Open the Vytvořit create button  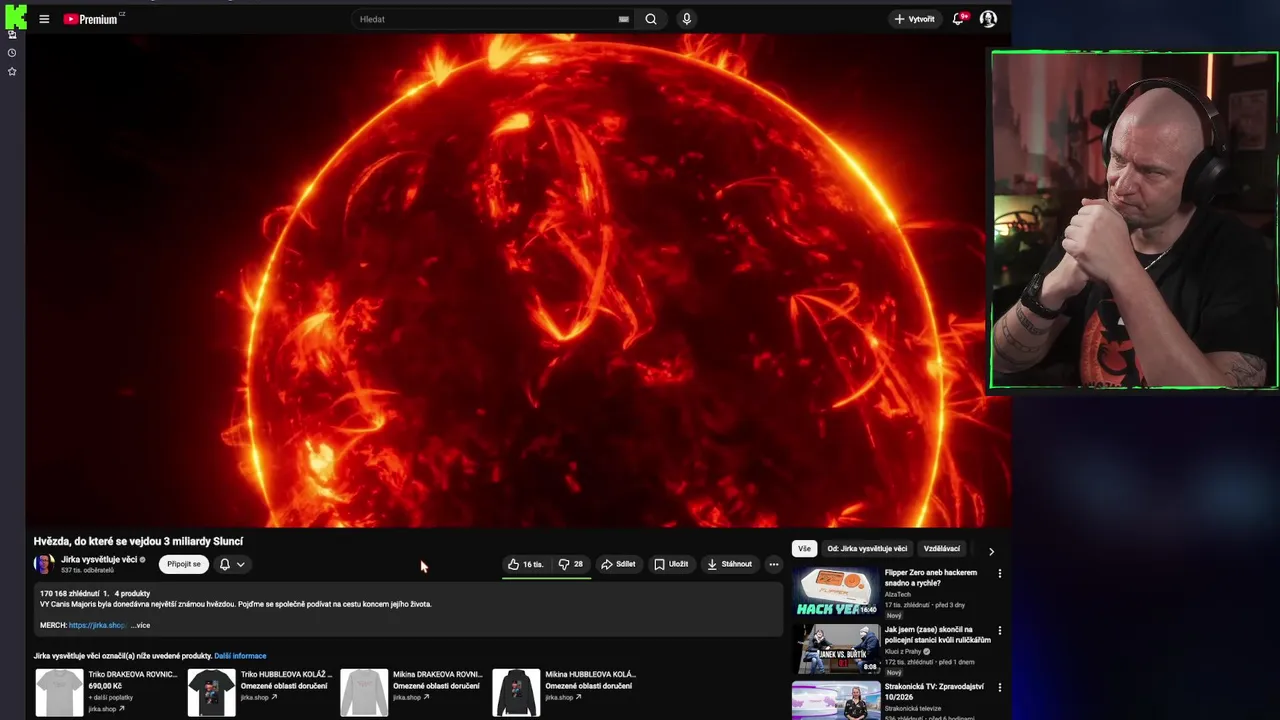coord(914,19)
